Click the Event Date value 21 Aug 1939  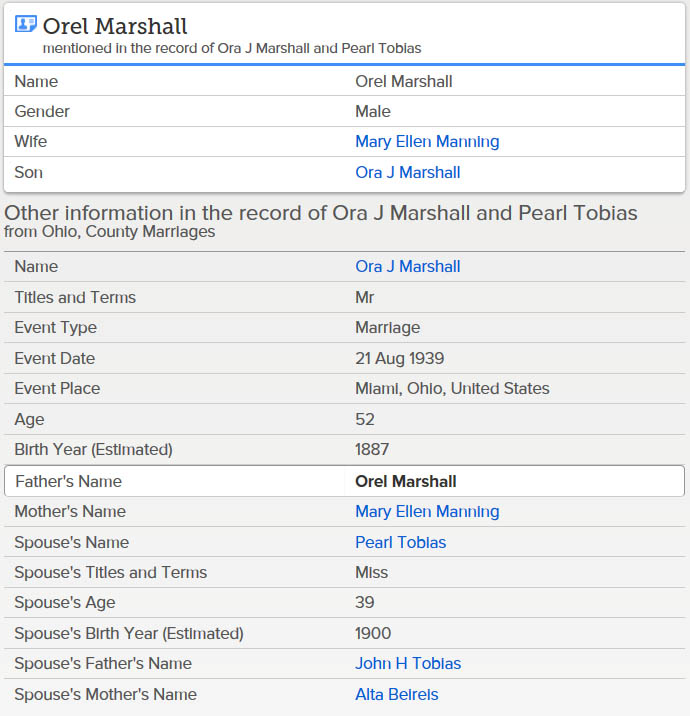(x=400, y=358)
